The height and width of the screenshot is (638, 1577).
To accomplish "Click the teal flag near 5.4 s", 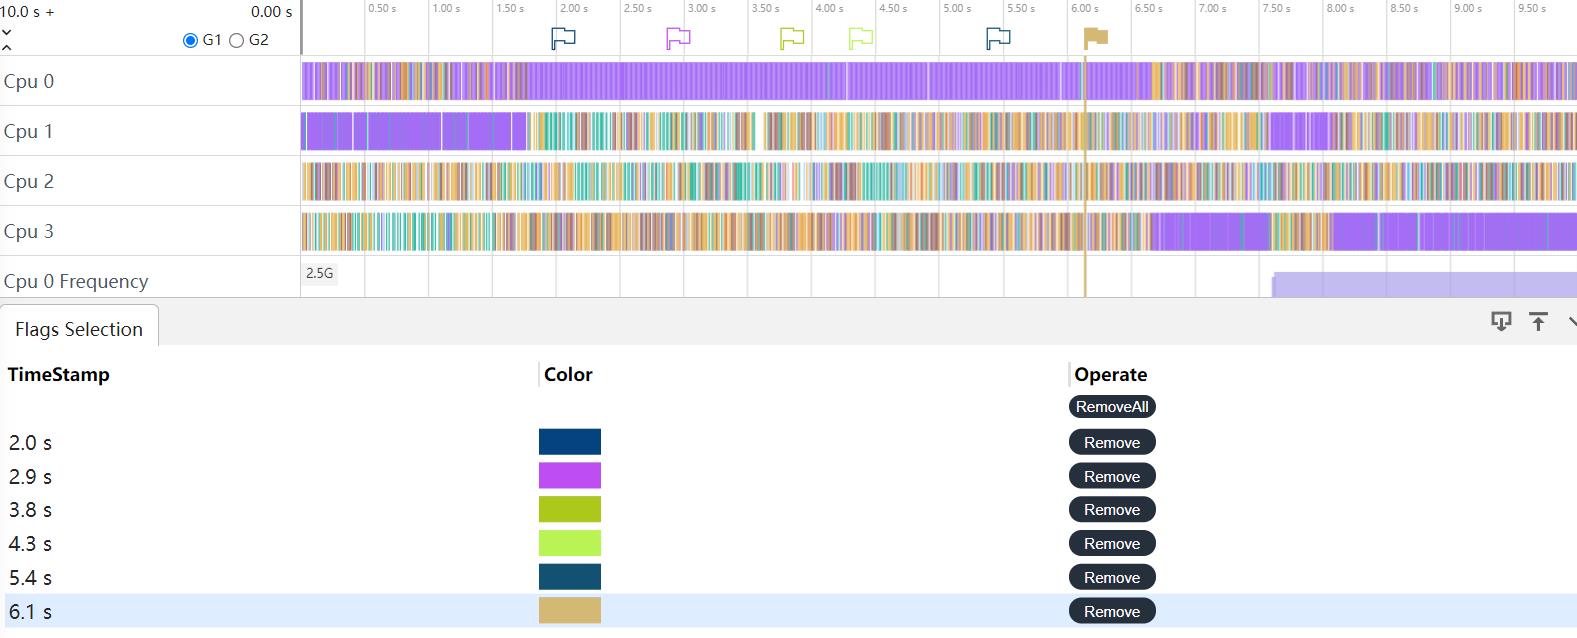I will tap(998, 38).
